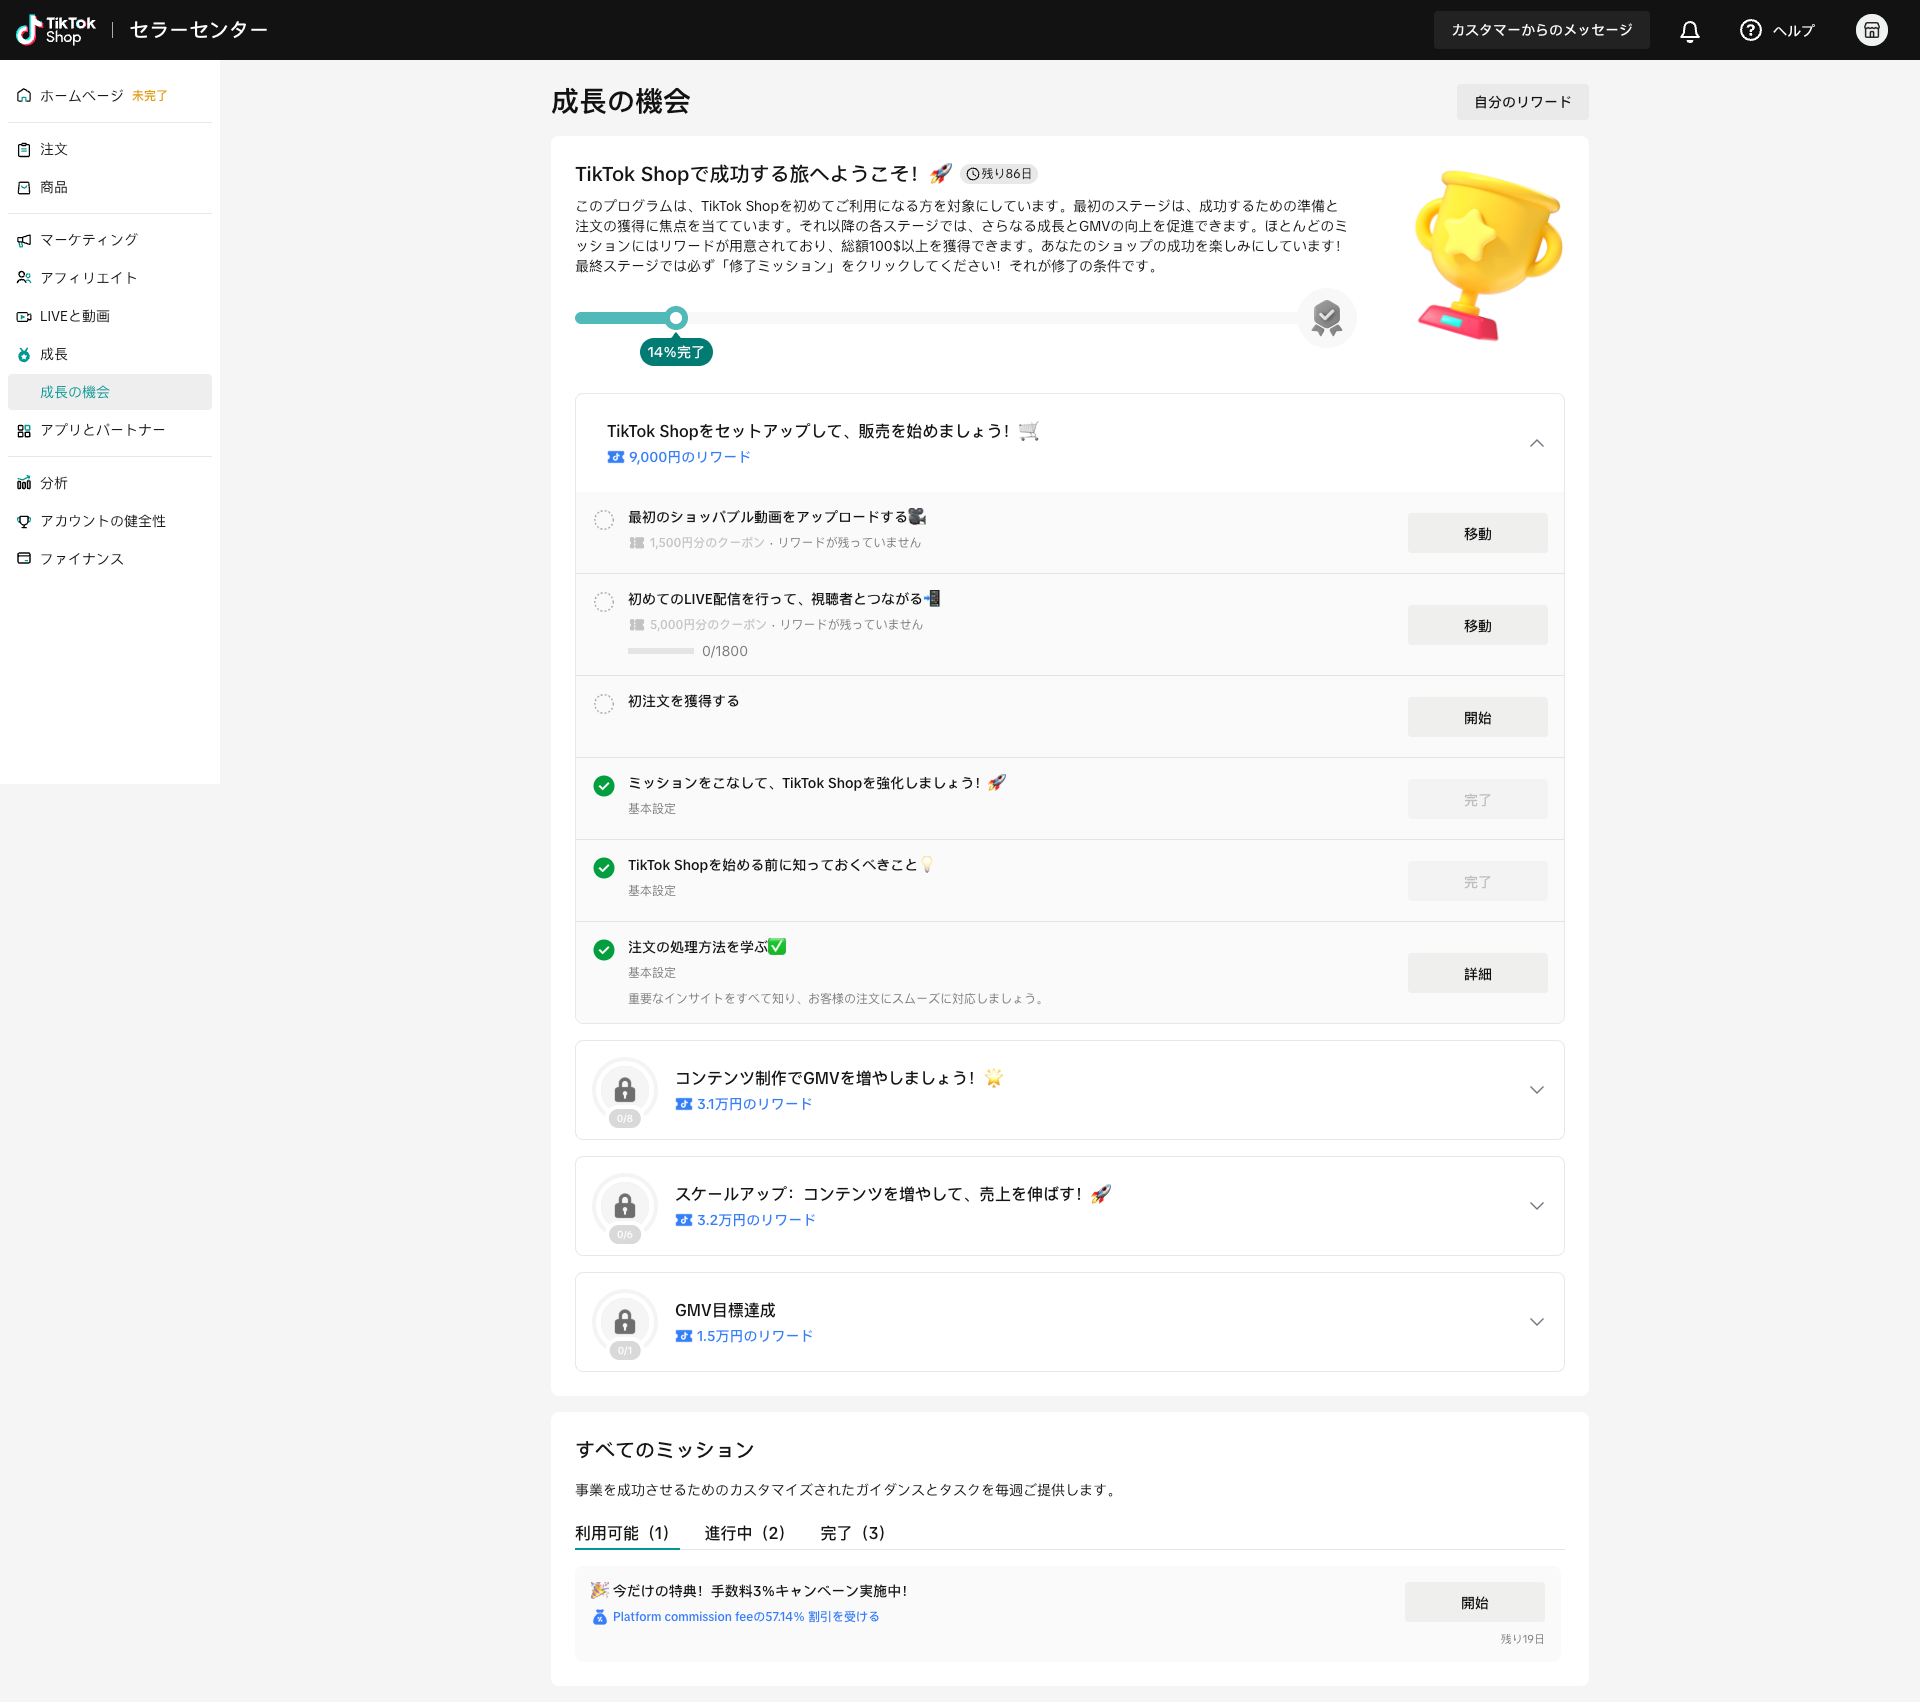
Task: Click the lock icon on GMV目標達成 stage
Action: coord(625,1321)
